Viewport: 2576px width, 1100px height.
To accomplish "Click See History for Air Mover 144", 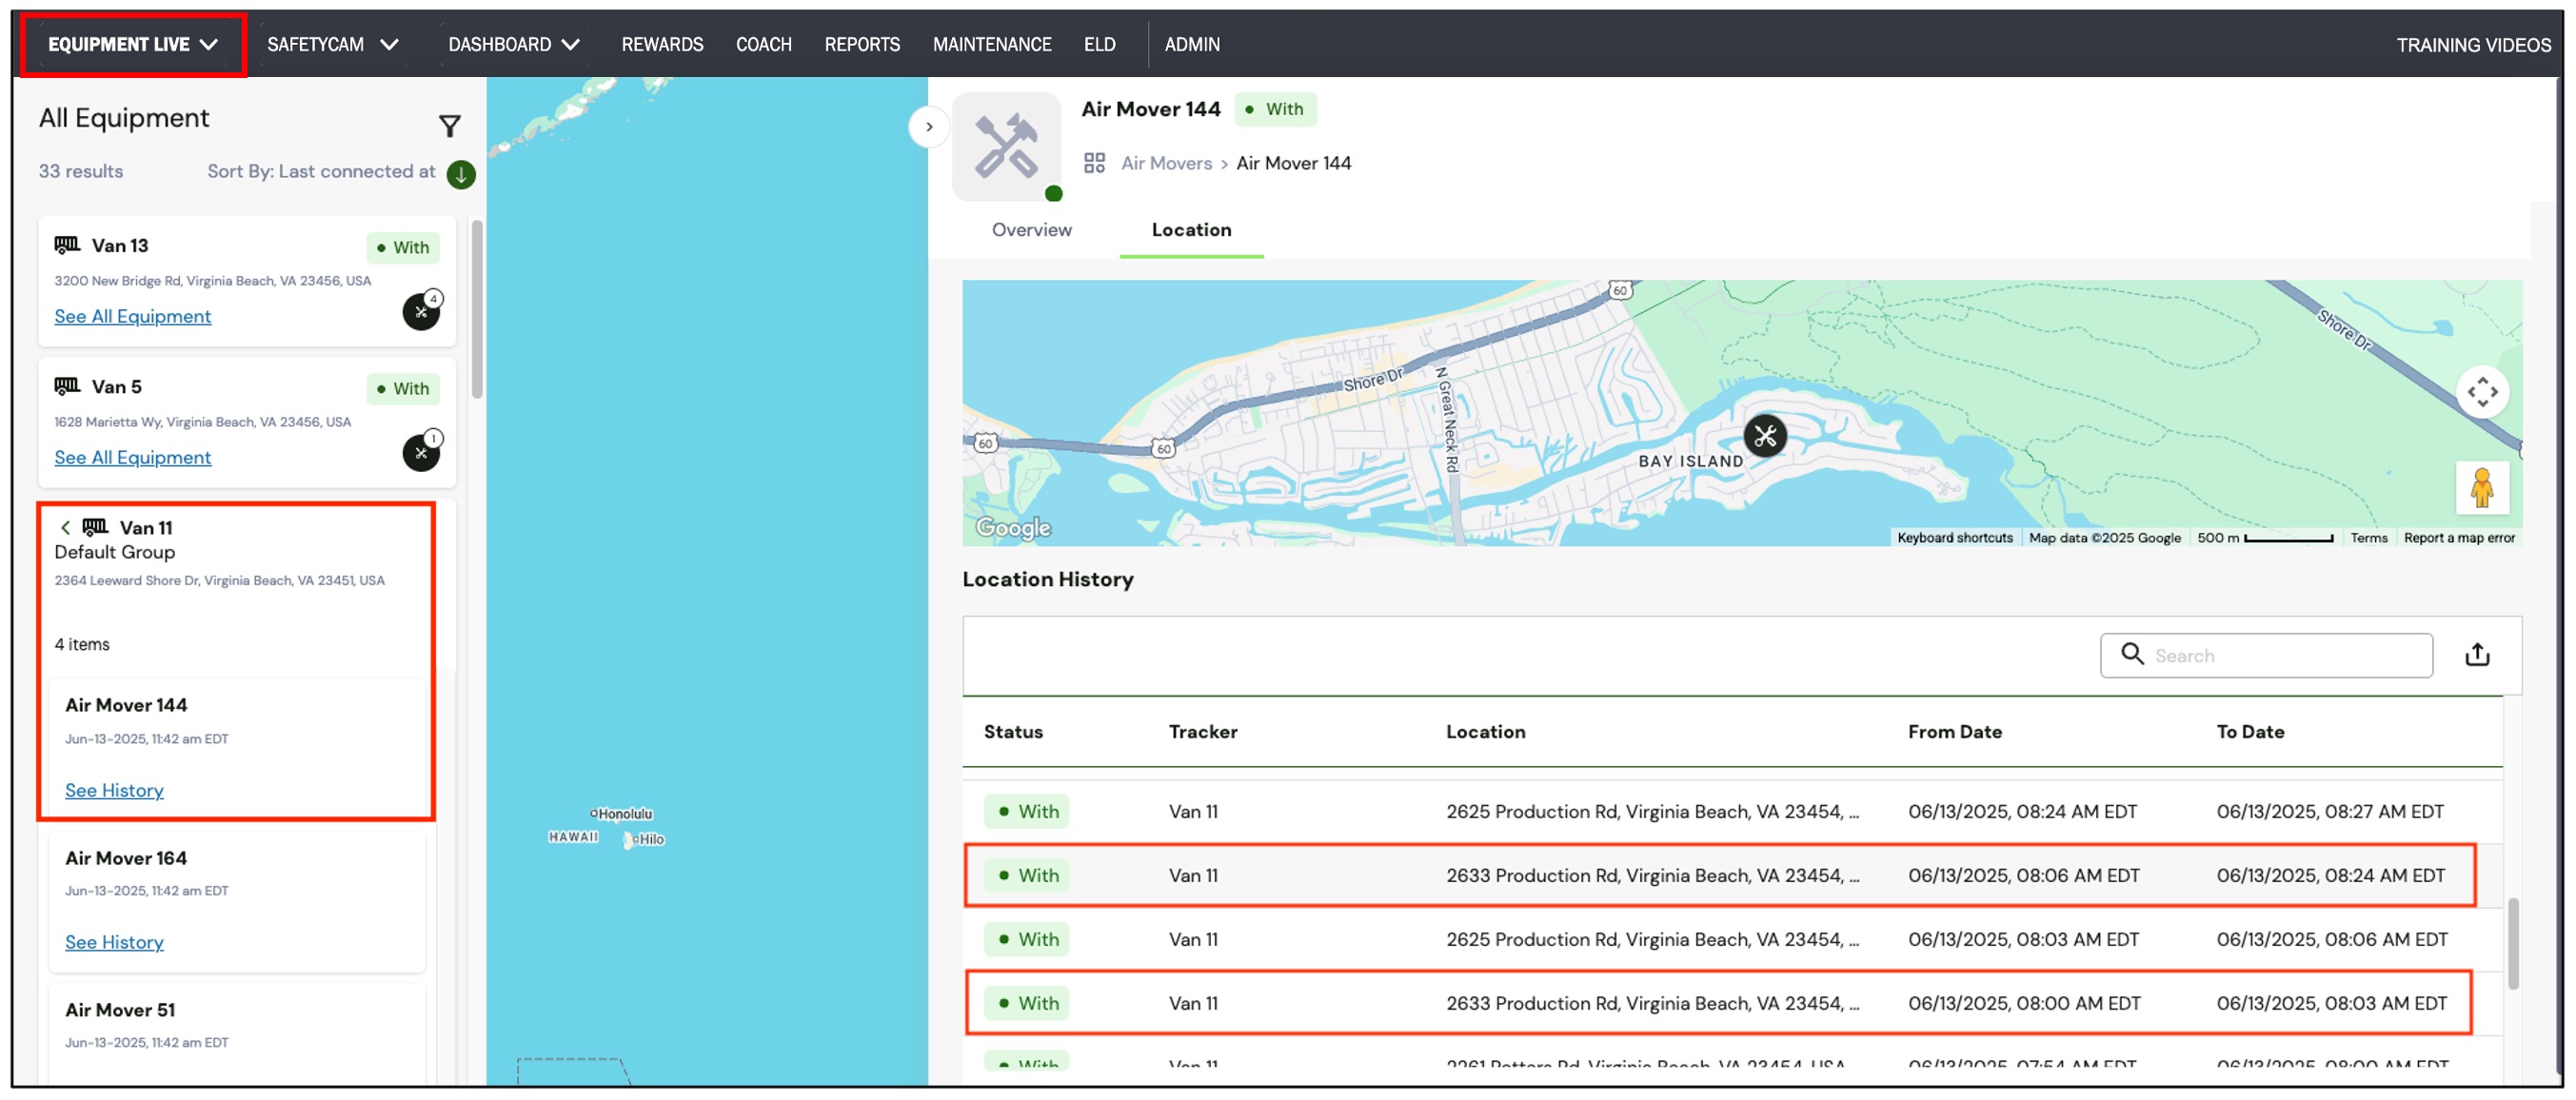I will pyautogui.click(x=114, y=791).
